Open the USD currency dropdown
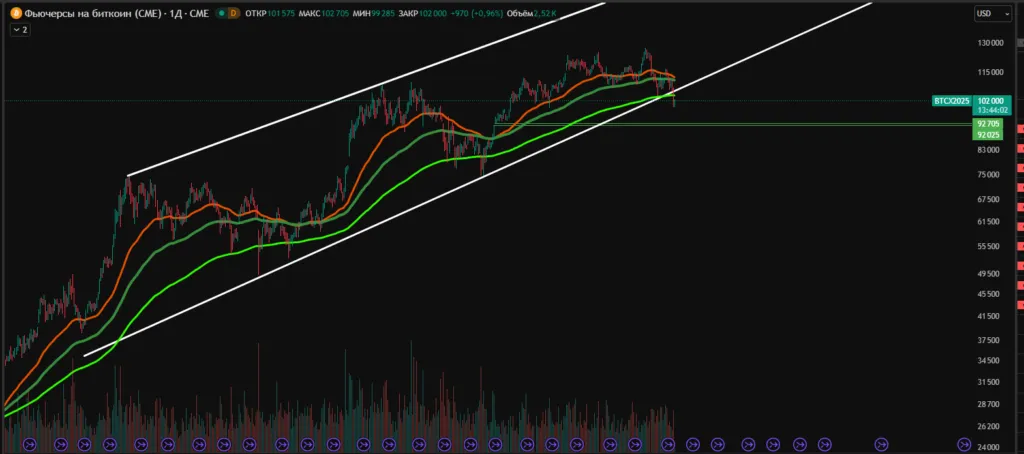The width and height of the screenshot is (1024, 454). pyautogui.click(x=989, y=14)
